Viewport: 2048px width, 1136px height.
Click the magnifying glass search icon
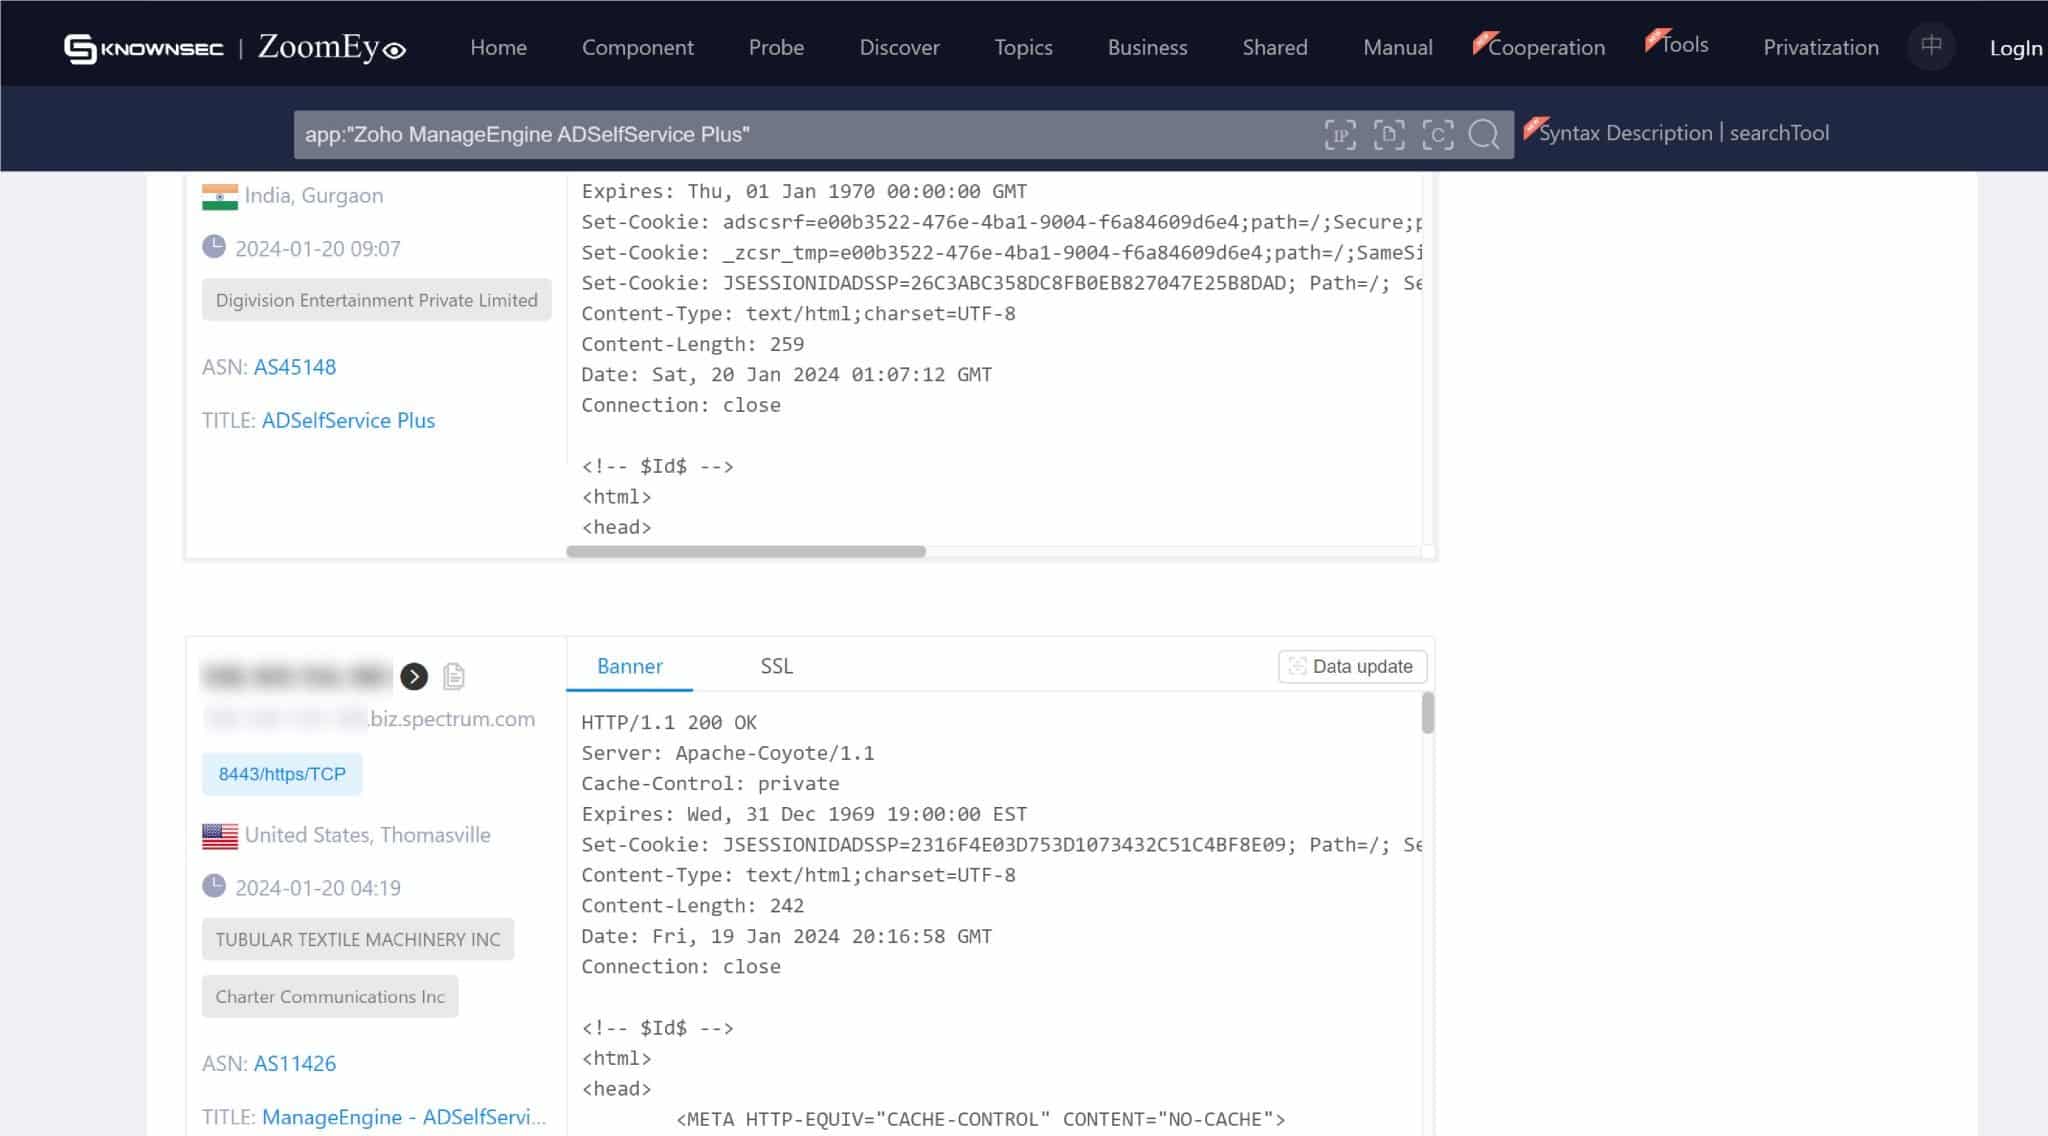[x=1484, y=134]
